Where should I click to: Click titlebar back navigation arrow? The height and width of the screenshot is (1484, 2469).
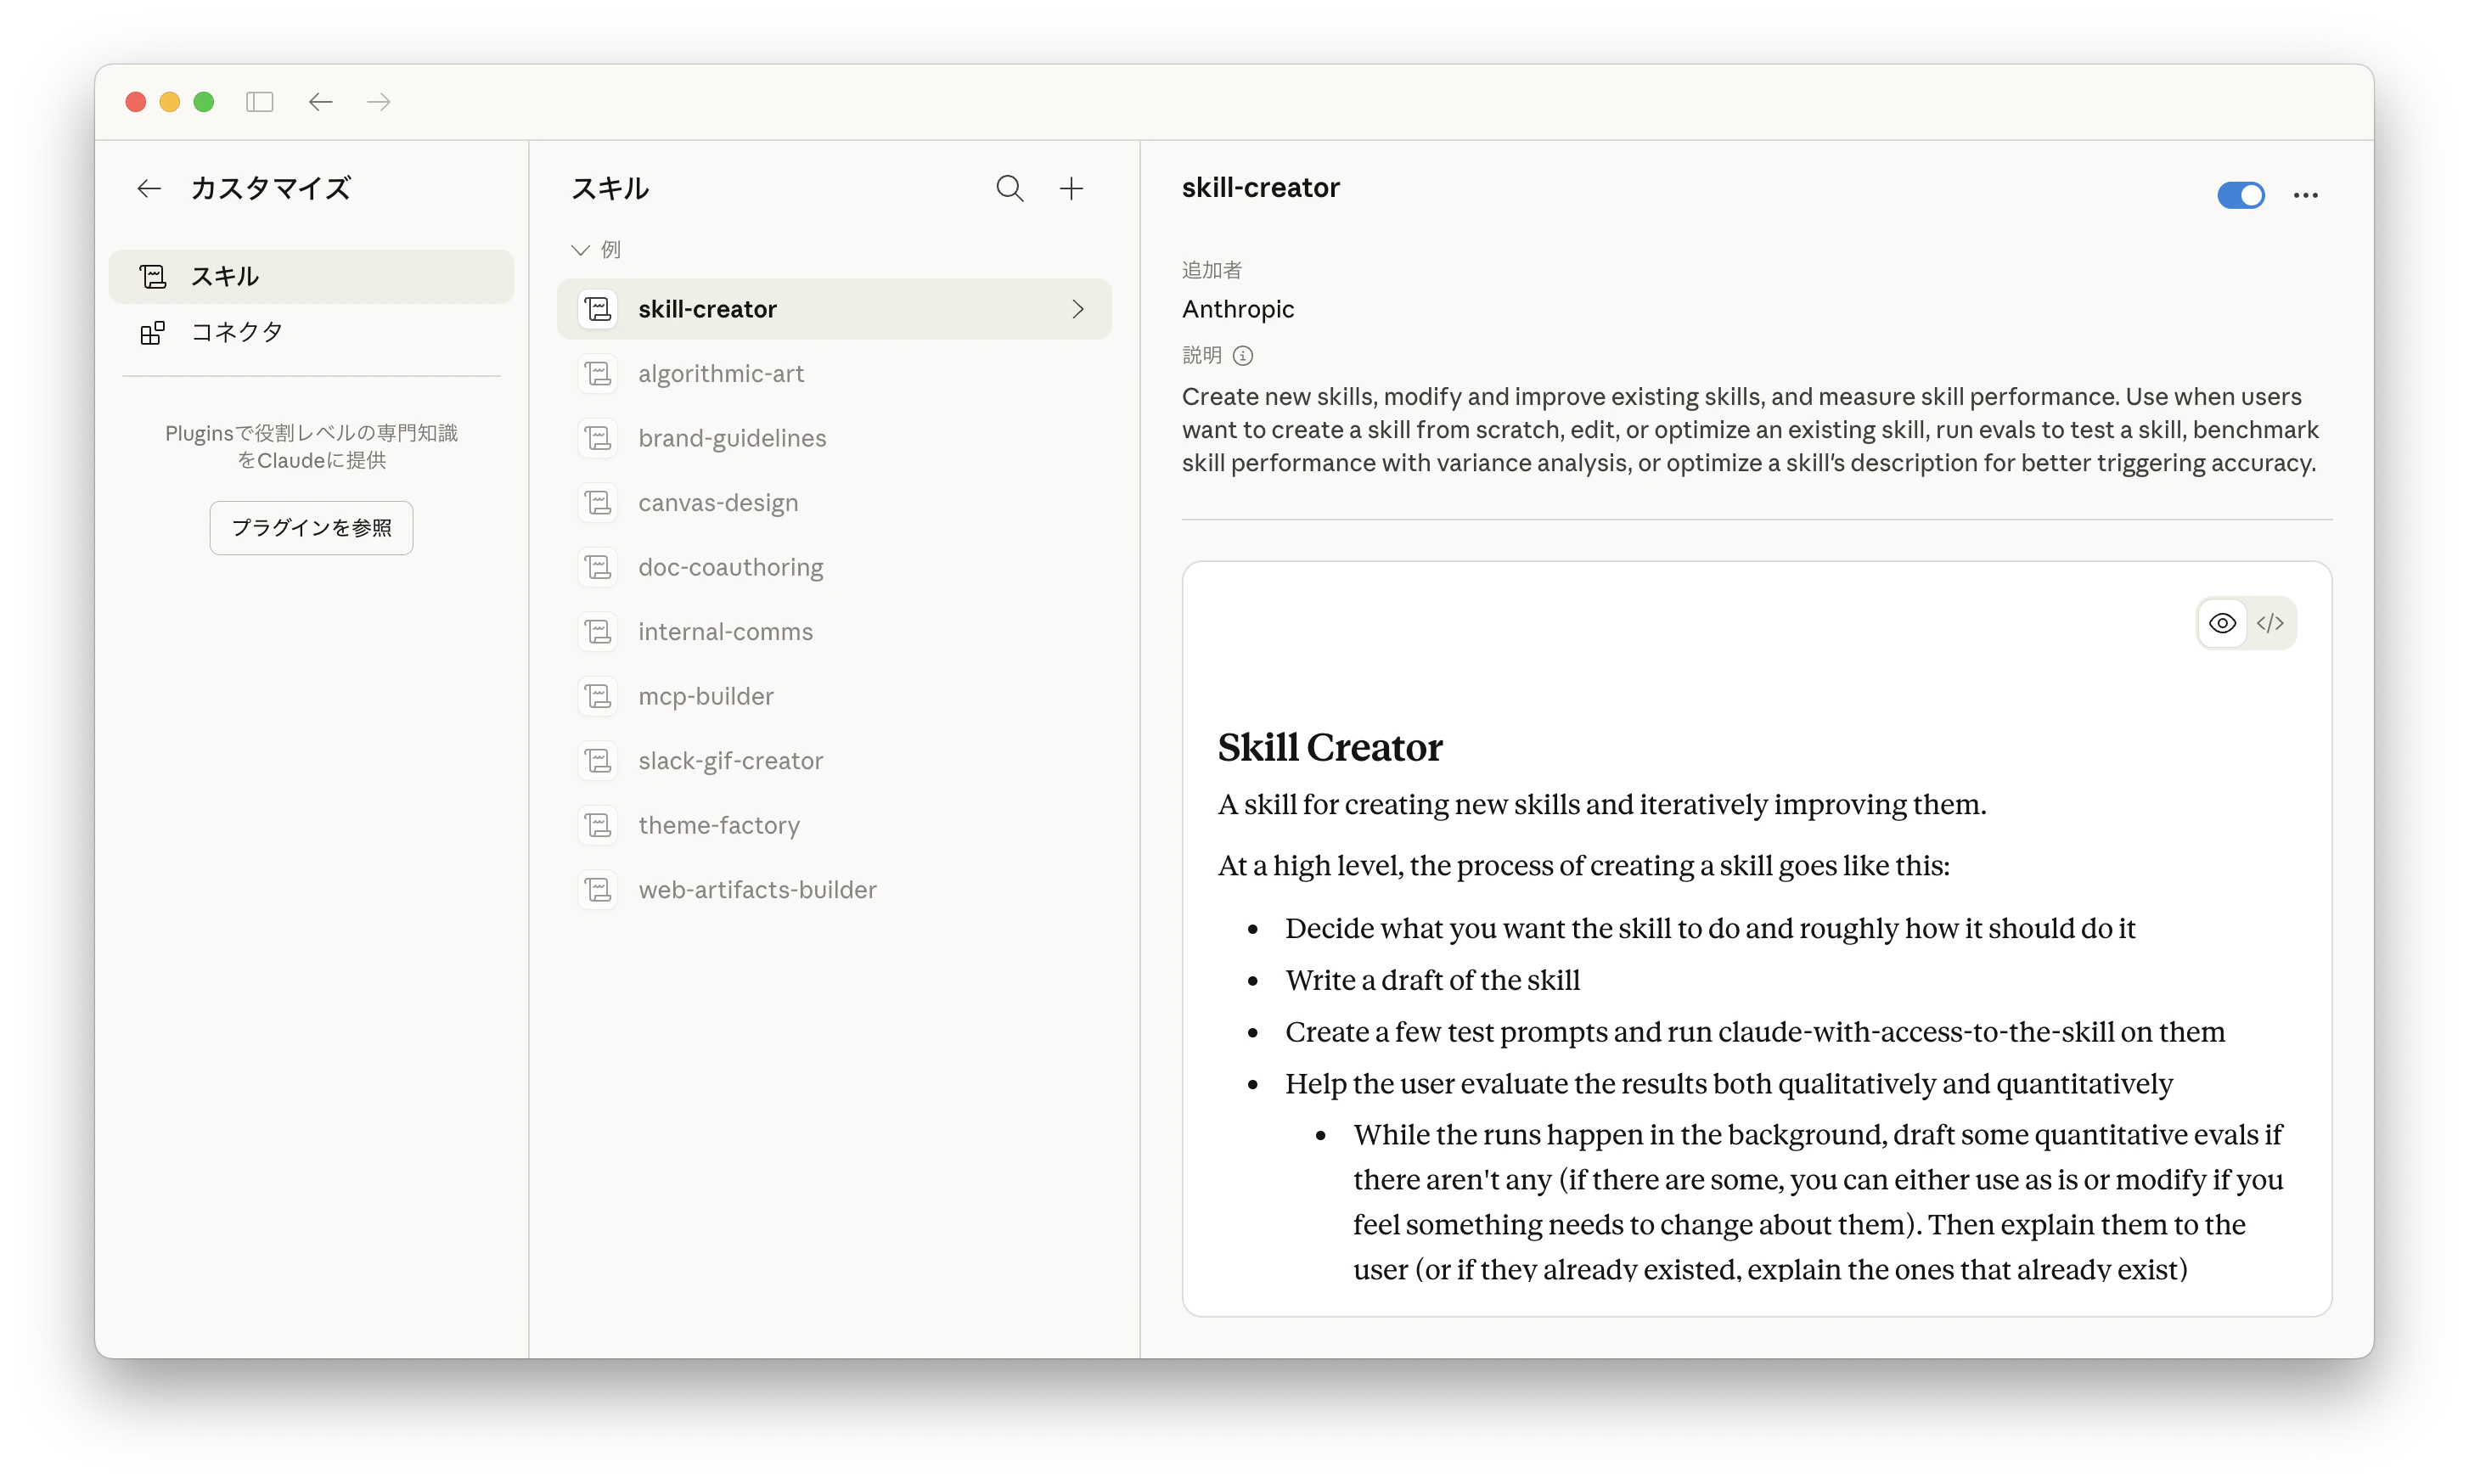[320, 102]
